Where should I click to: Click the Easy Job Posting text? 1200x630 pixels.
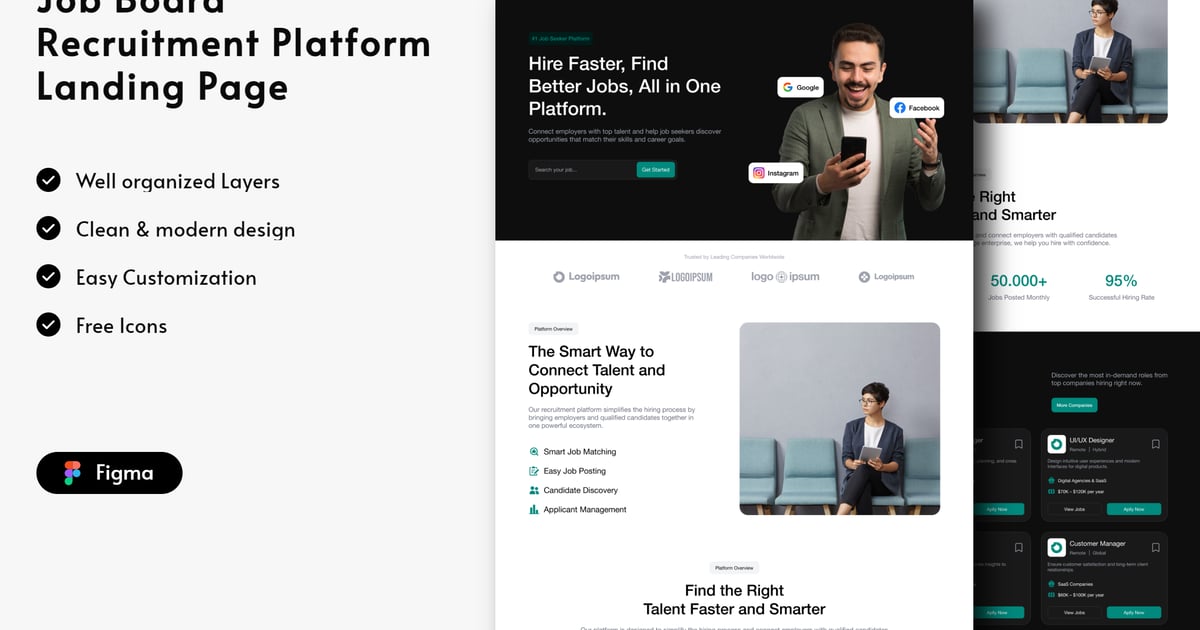[x=575, y=471]
